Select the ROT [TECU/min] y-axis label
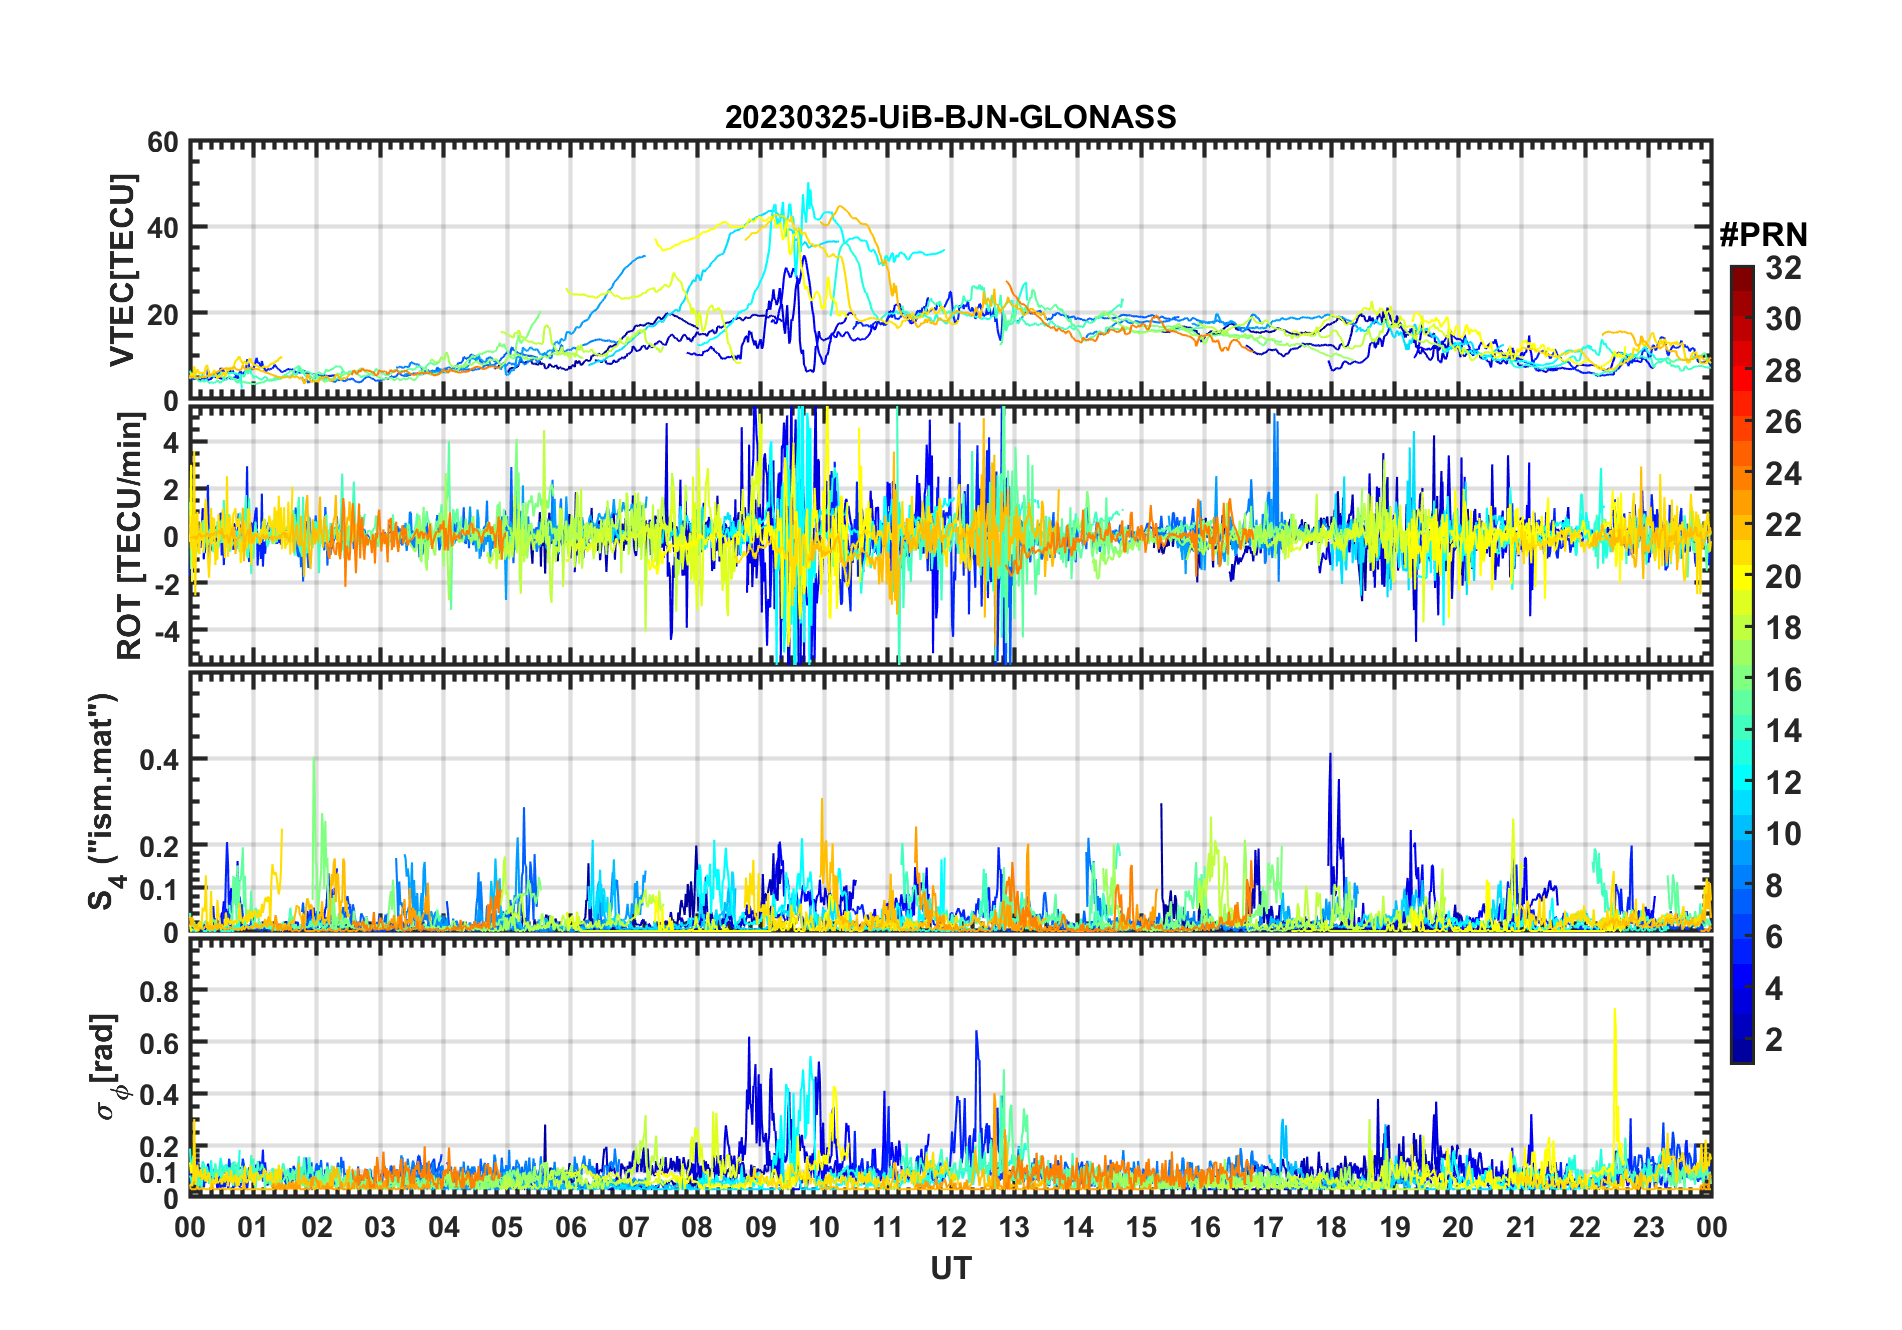The height and width of the screenshot is (1330, 1902). 130,535
